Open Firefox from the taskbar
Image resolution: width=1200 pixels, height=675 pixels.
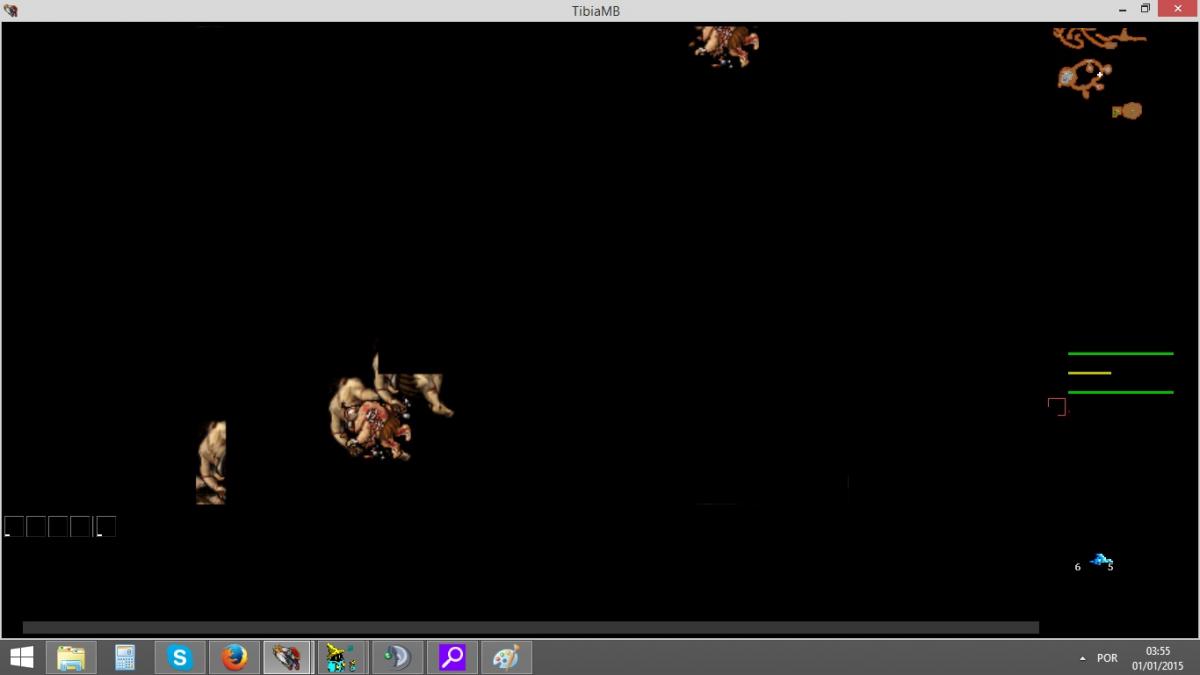[x=233, y=657]
